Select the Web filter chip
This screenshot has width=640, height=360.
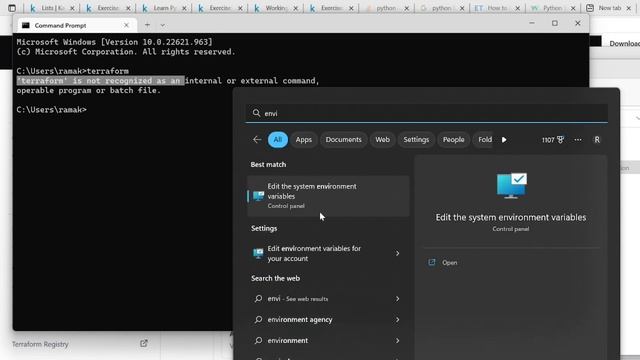(x=382, y=140)
